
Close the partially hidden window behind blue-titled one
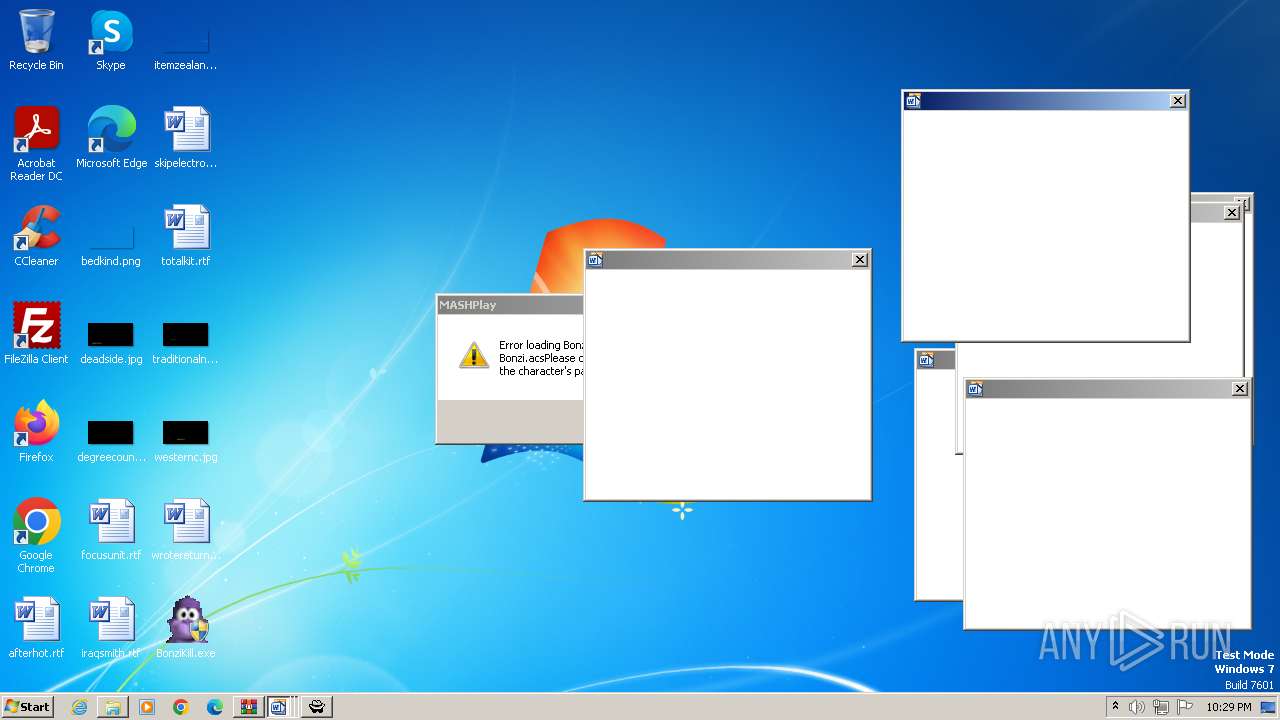coord(1232,213)
